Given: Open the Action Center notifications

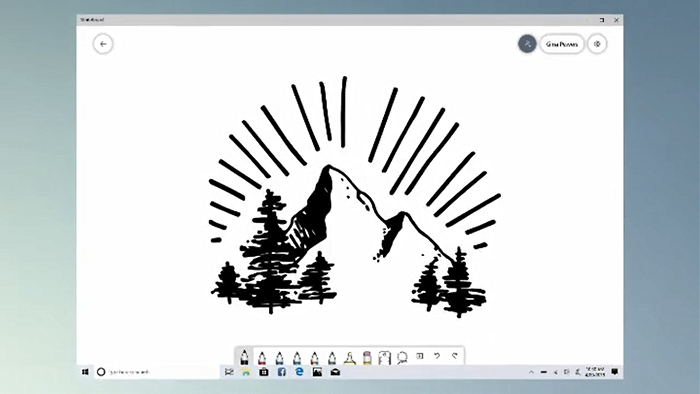Looking at the screenshot, I should (x=615, y=372).
